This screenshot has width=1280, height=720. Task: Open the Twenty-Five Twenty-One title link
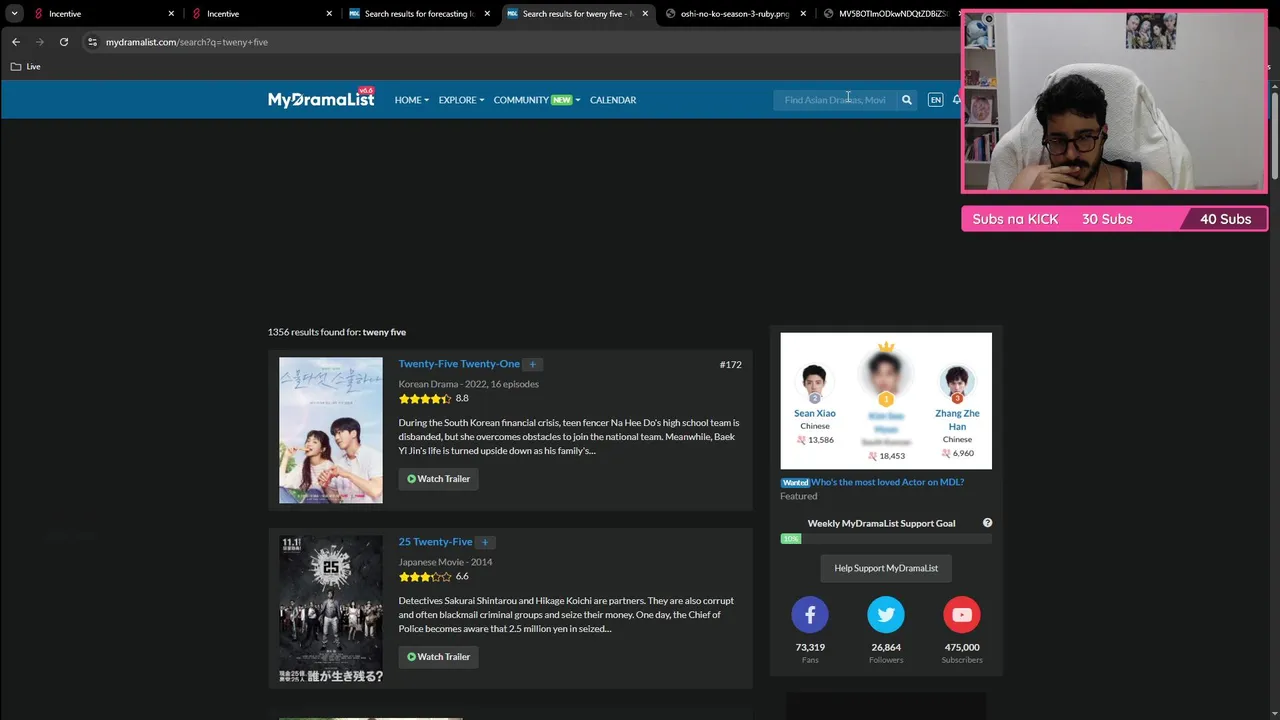pos(459,364)
